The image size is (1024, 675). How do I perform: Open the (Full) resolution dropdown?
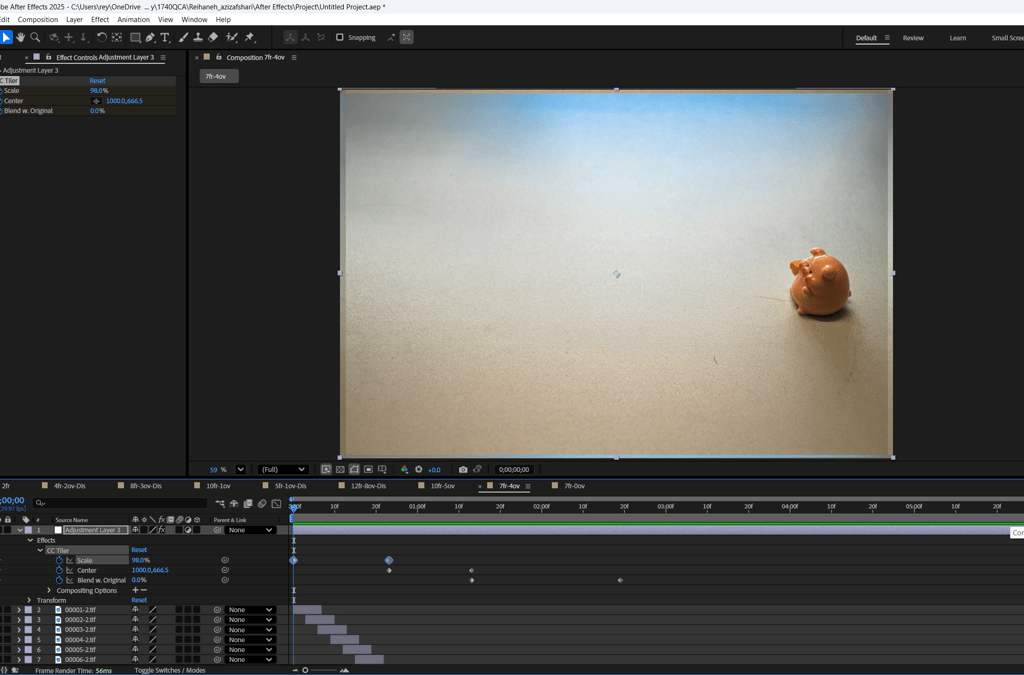point(283,469)
